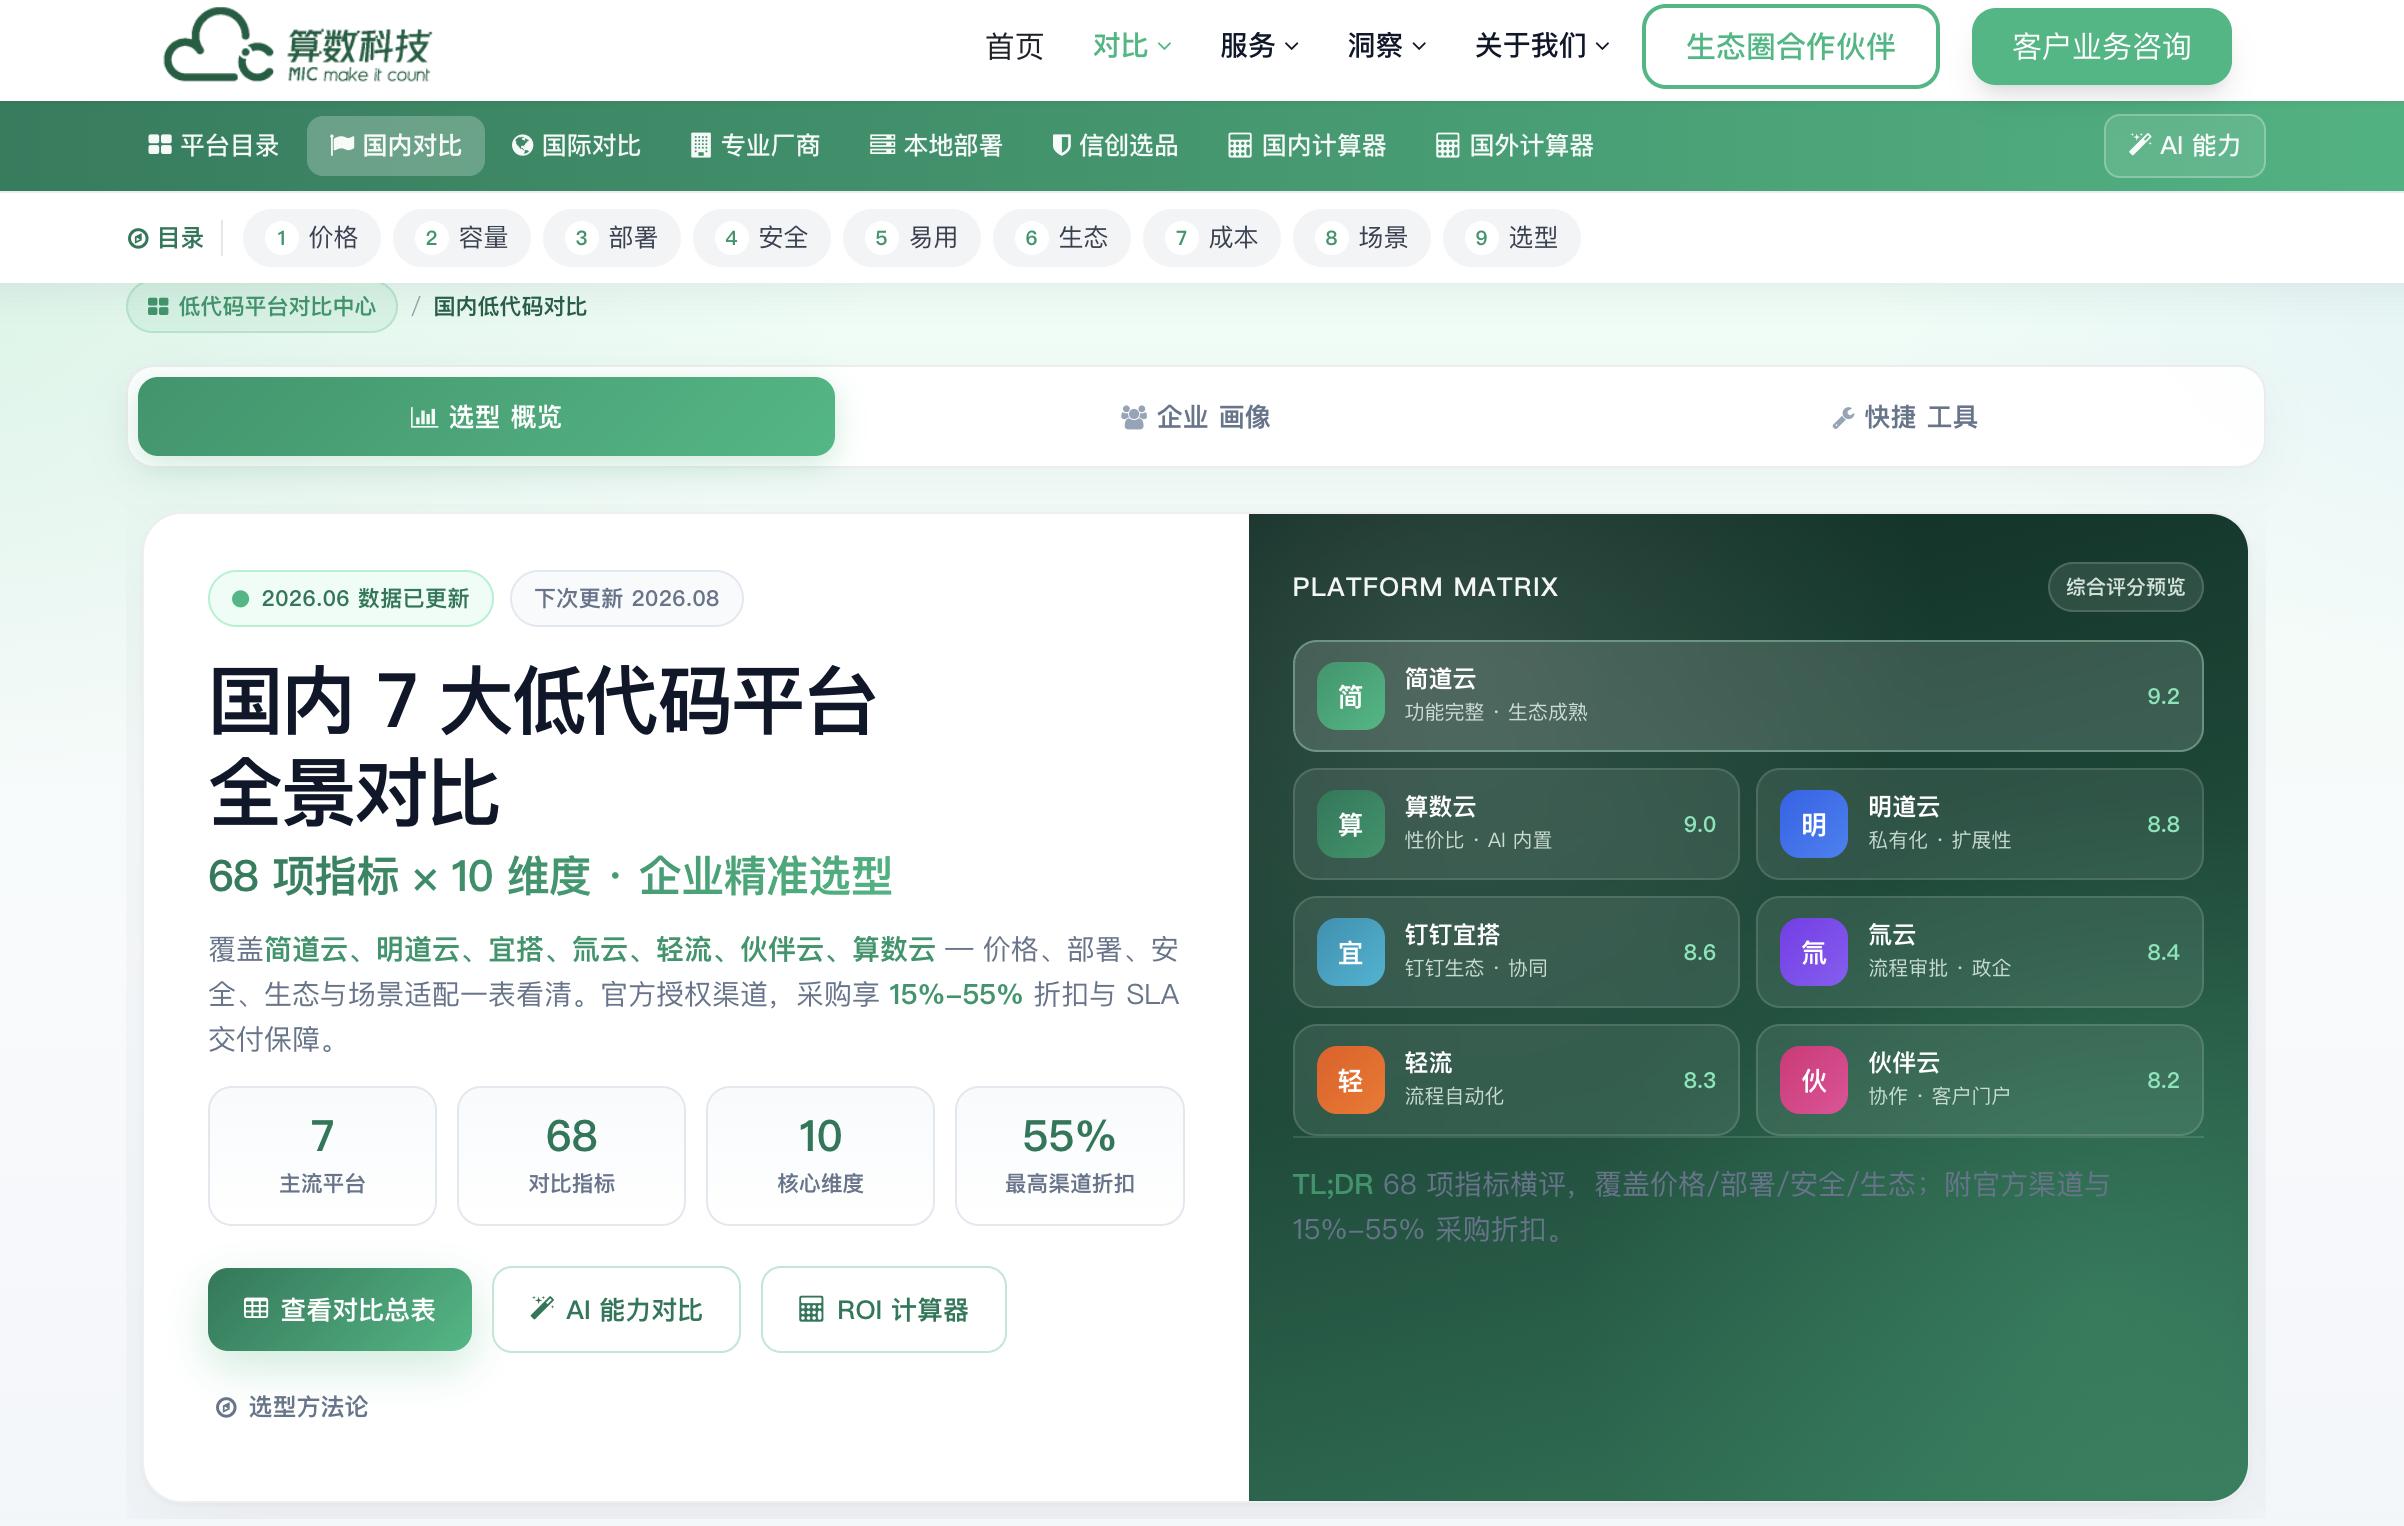Click the 目录 compass label
This screenshot has height=1526, width=2404.
tap(166, 238)
